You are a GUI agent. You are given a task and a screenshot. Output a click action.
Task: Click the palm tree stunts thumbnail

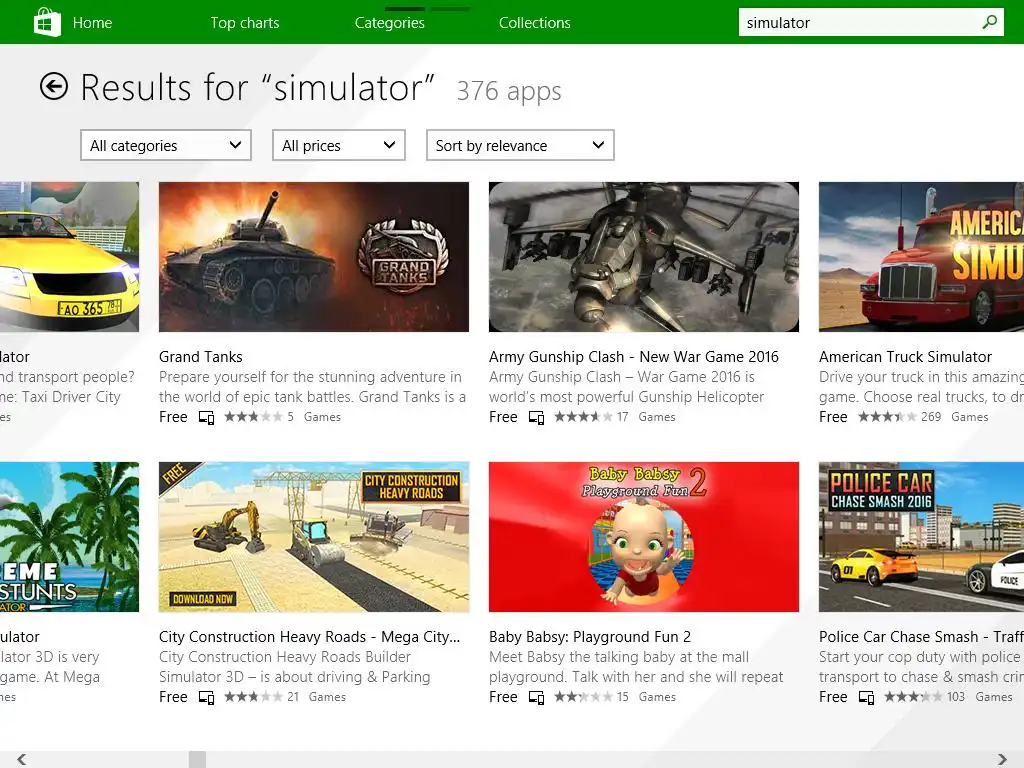69,537
